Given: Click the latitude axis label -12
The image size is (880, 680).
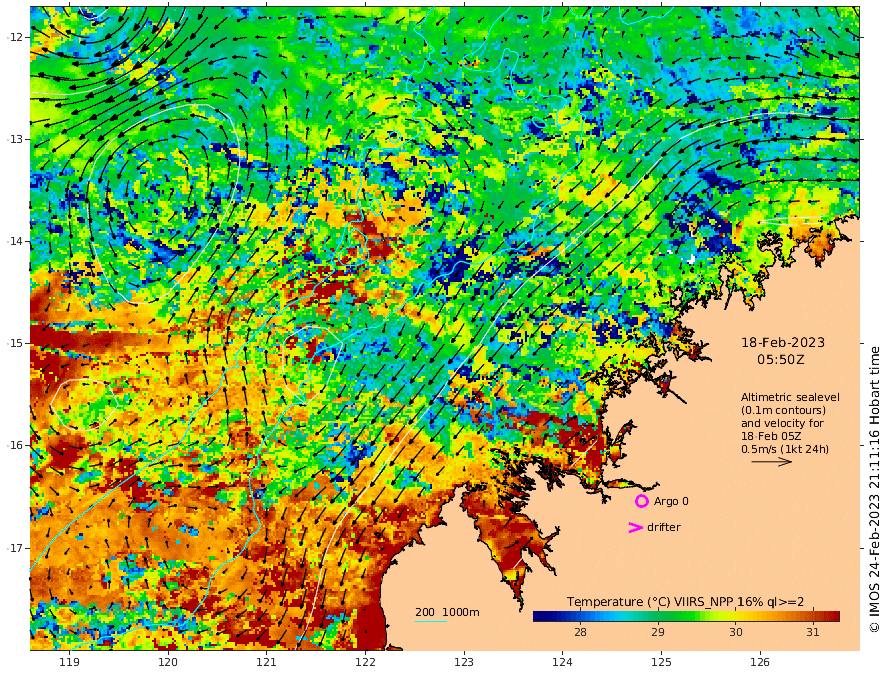Looking at the screenshot, I should coord(15,37).
